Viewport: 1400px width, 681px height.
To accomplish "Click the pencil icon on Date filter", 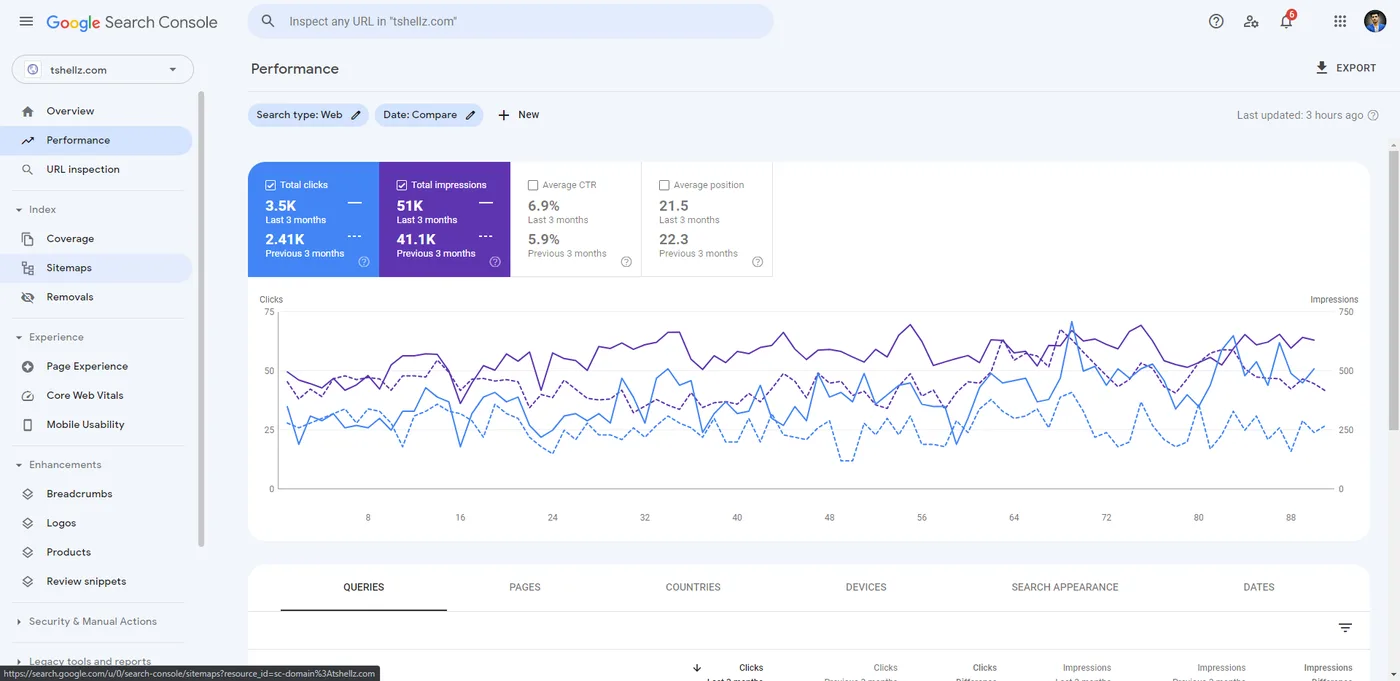I will pyautogui.click(x=470, y=115).
